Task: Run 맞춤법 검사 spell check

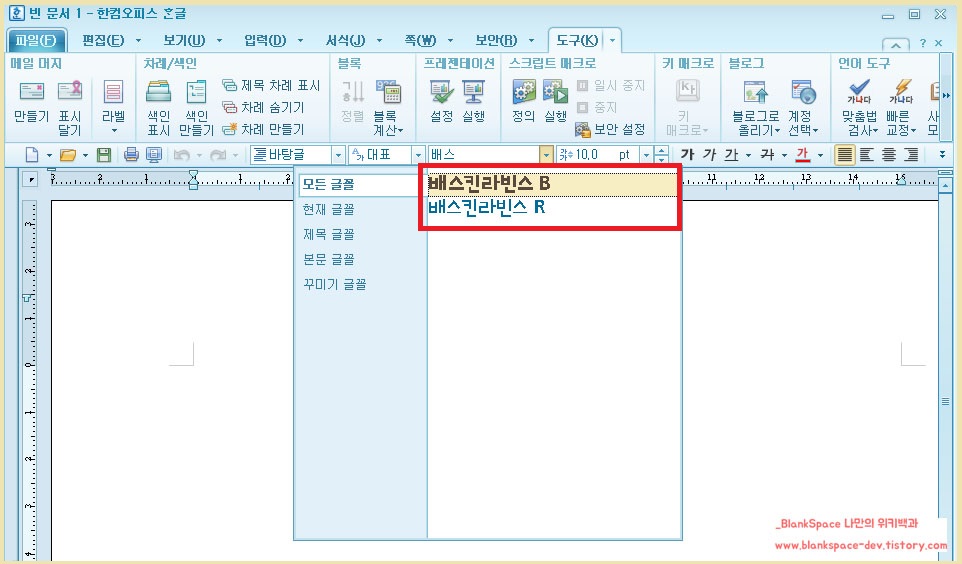Action: click(x=860, y=107)
